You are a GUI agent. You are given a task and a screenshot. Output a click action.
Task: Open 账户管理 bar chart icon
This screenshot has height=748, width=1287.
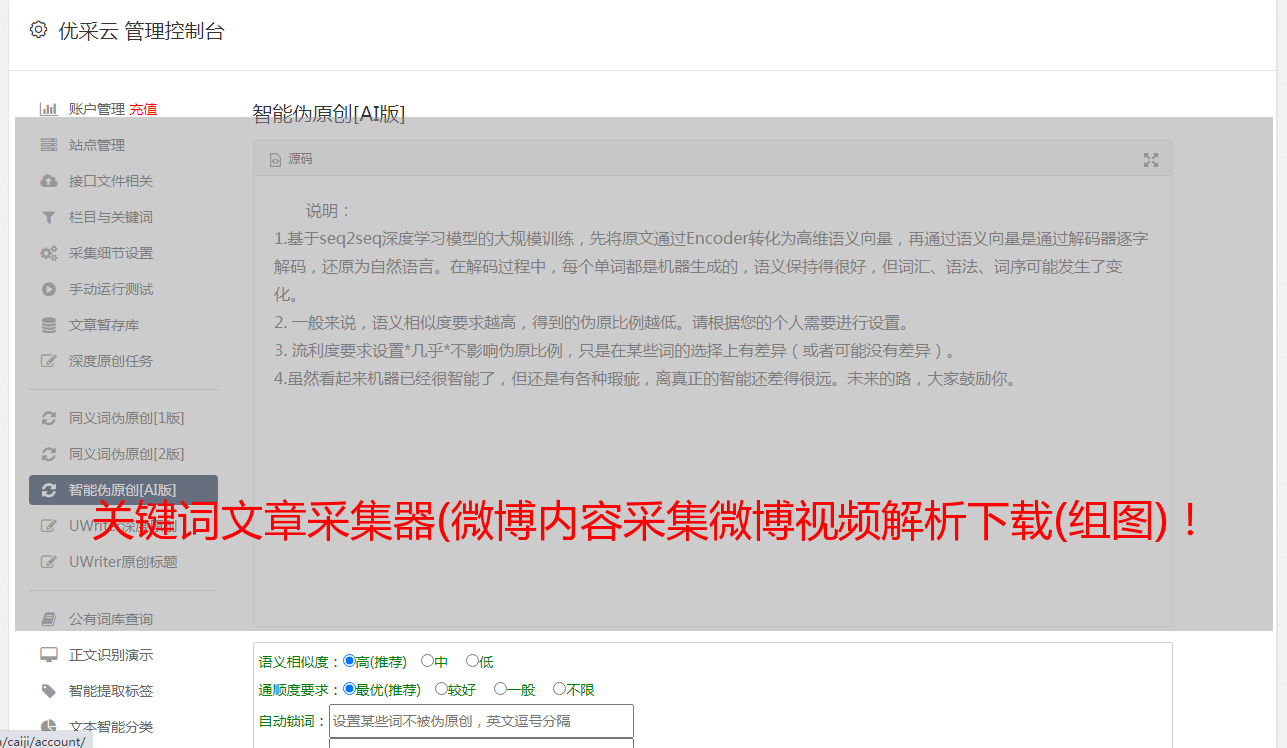[48, 109]
